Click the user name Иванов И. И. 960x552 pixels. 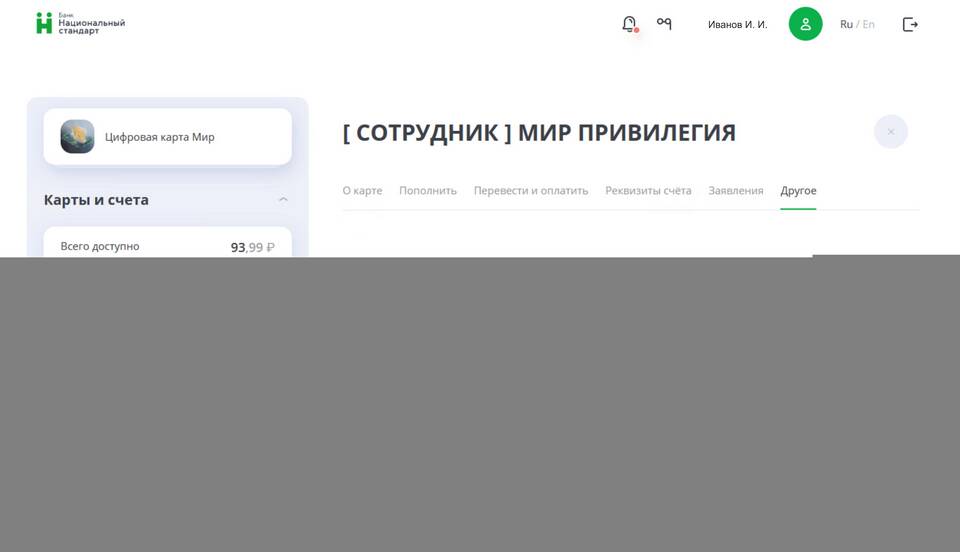[x=737, y=24]
